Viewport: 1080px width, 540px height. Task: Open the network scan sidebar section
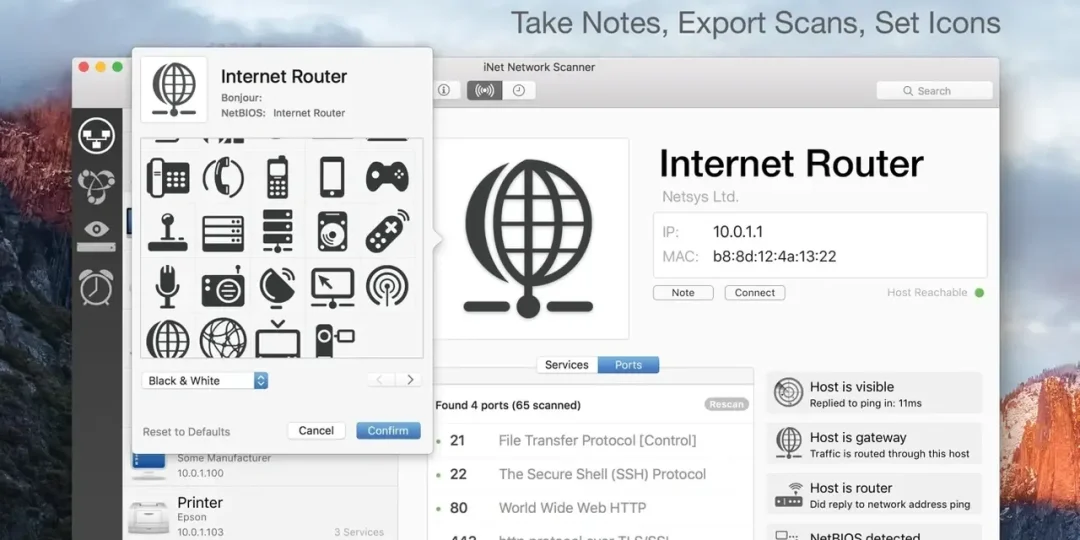96,136
